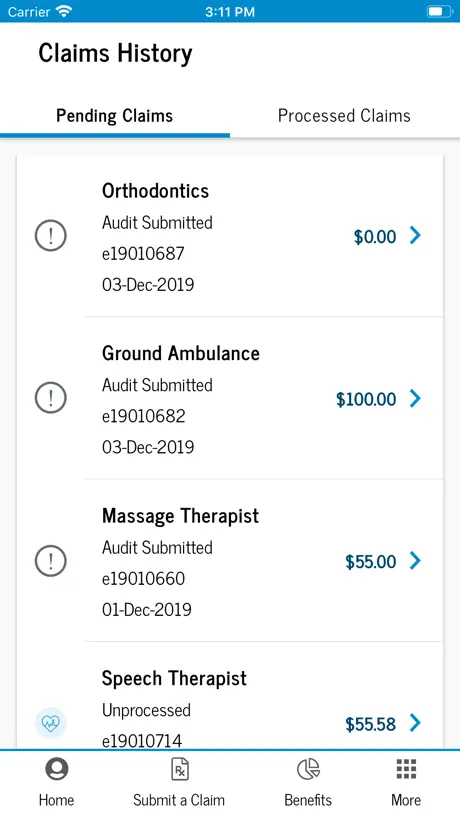The image size is (460, 818).
Task: Open the Orthodontics claim title
Action: (x=155, y=191)
